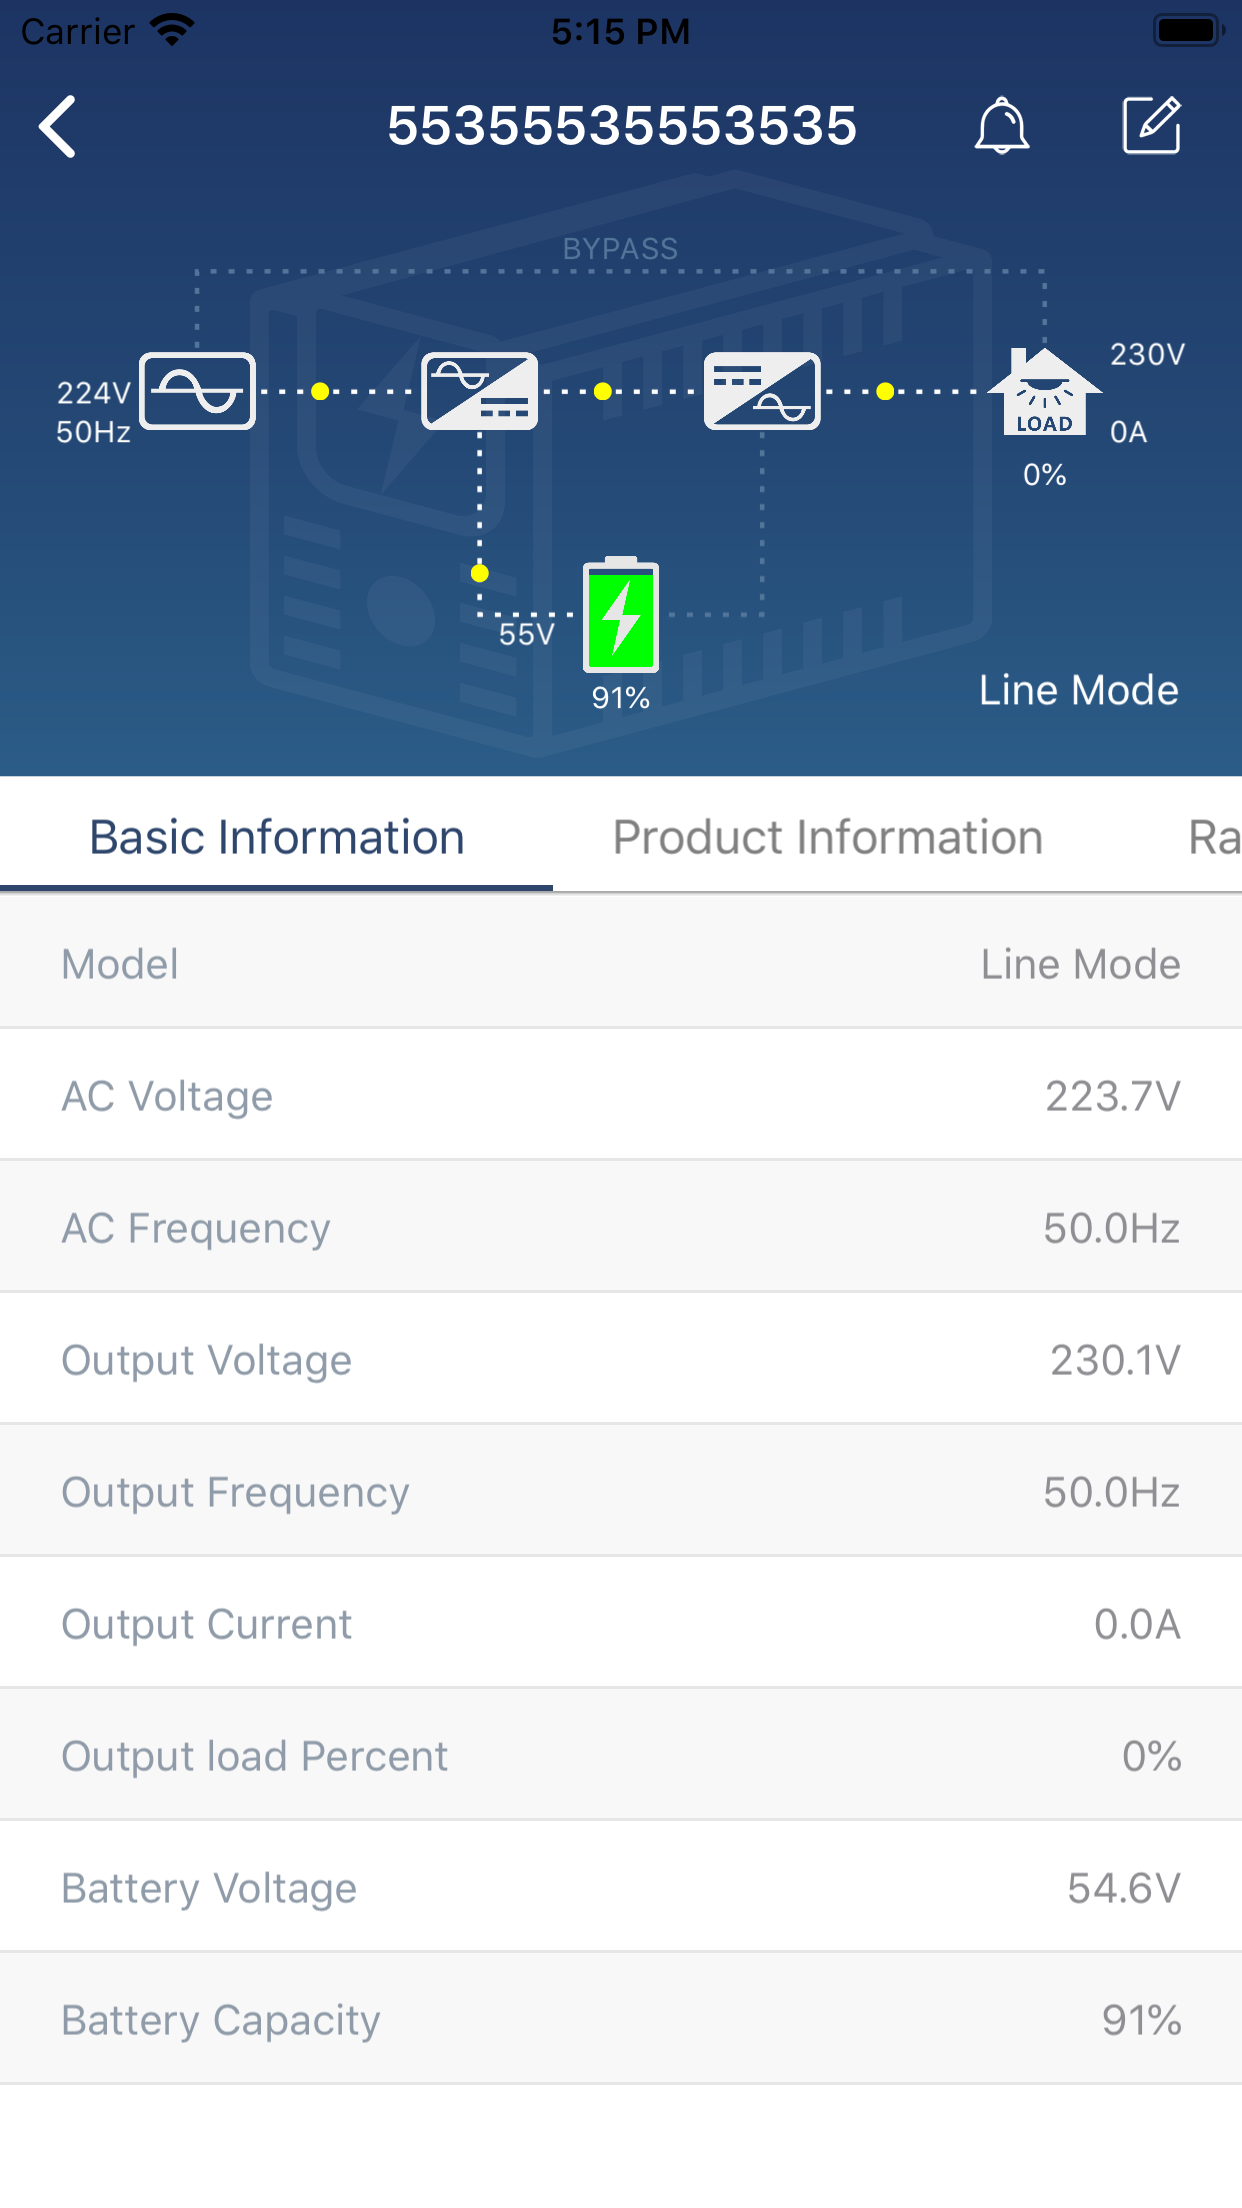The height and width of the screenshot is (2208, 1242).
Task: Open the notifications bell icon
Action: [1003, 127]
